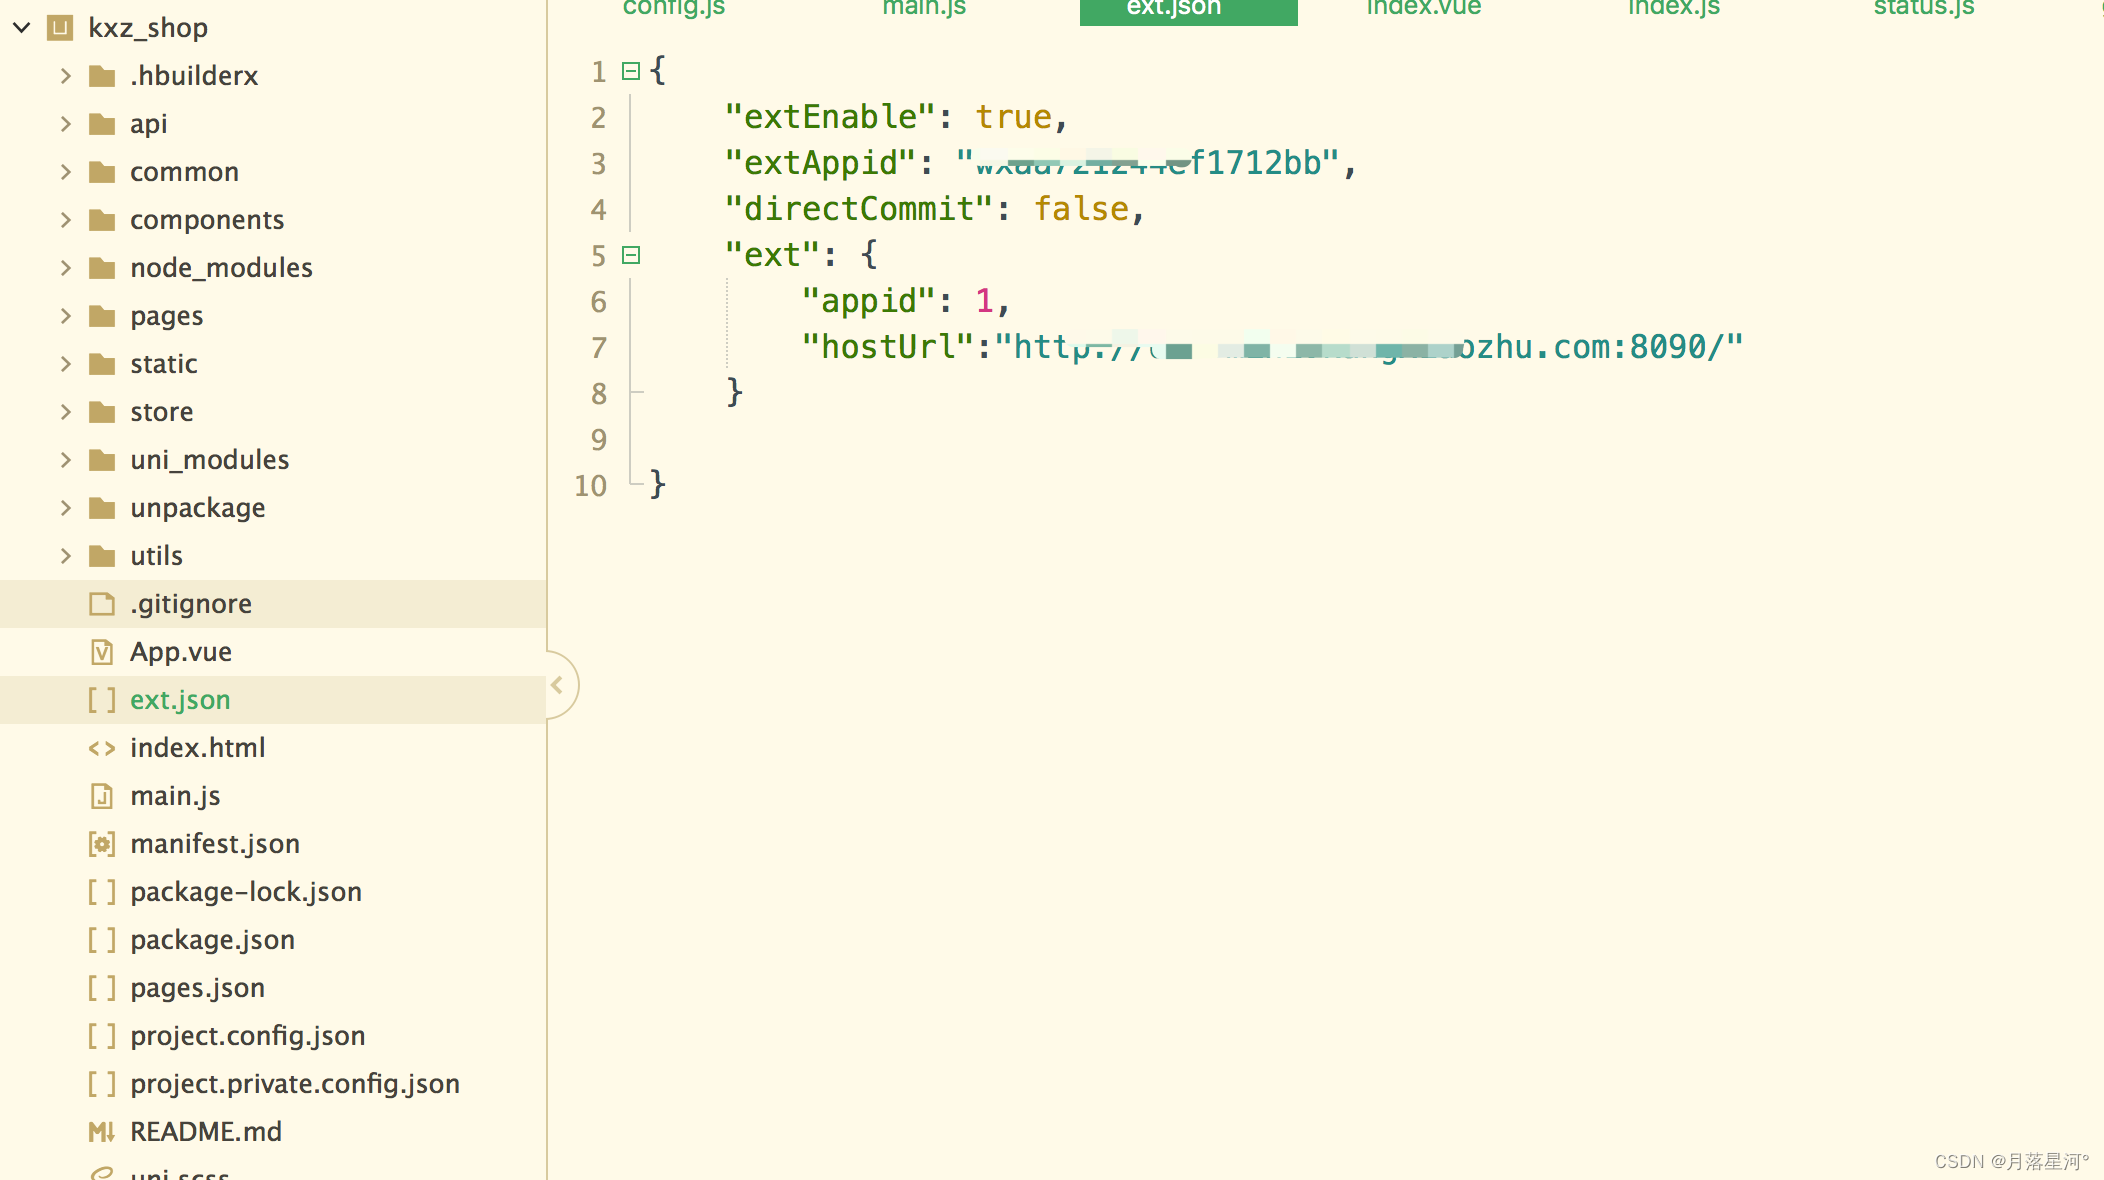Open the config.js tab

(x=674, y=8)
